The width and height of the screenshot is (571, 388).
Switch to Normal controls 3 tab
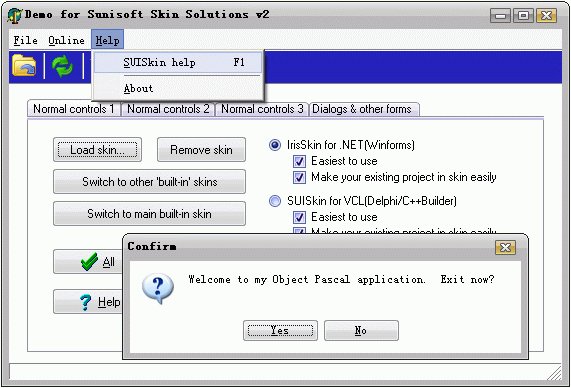point(262,109)
